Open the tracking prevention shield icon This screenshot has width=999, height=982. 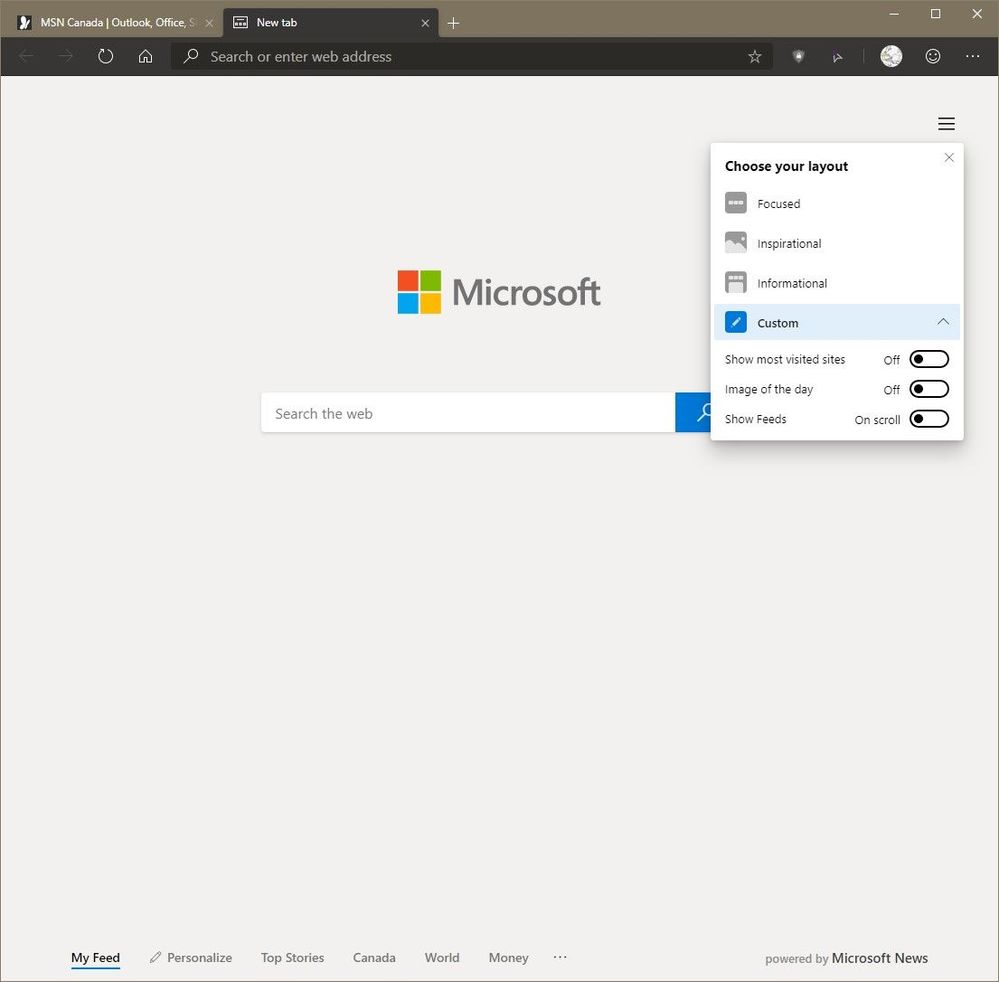(x=798, y=57)
